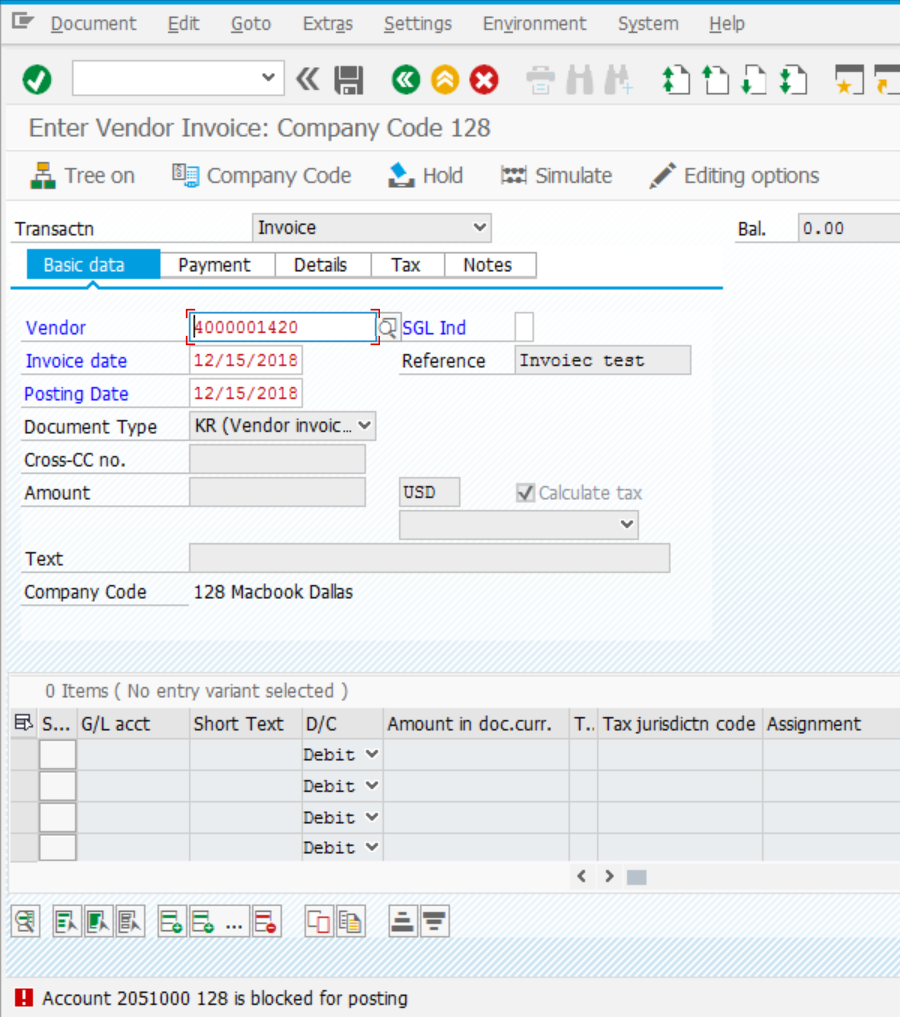Click the Find binoculars icon

[x=580, y=80]
